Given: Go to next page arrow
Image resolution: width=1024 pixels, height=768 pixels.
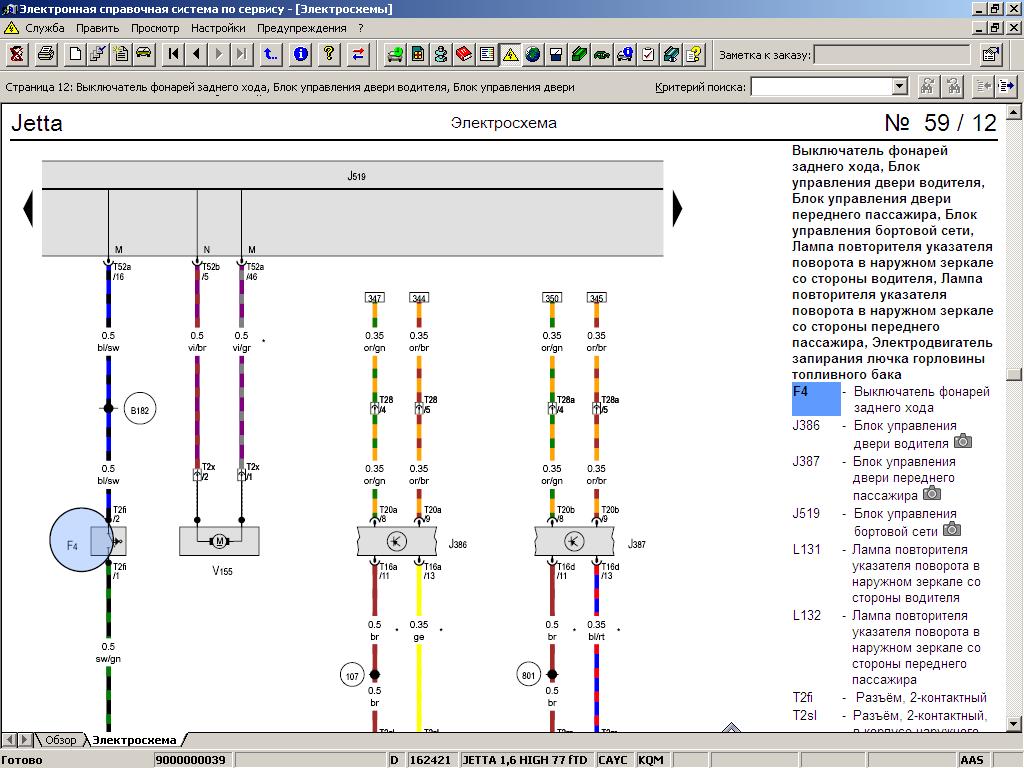Looking at the screenshot, I should click(x=219, y=54).
